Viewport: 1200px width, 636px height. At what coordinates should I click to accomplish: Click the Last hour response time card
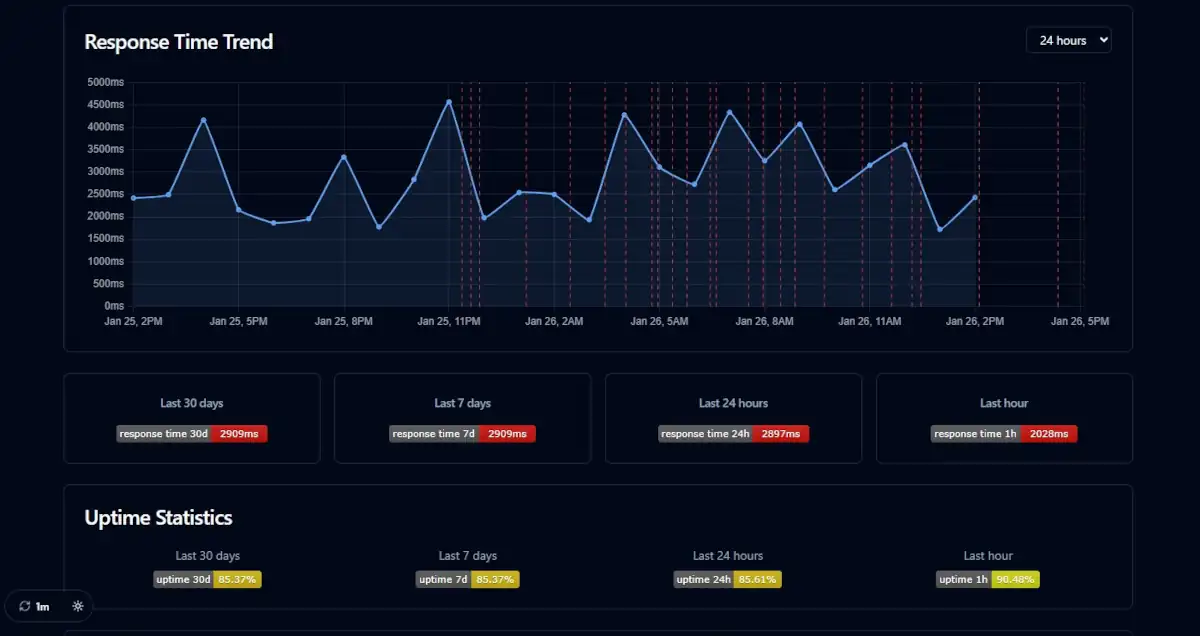(1004, 418)
